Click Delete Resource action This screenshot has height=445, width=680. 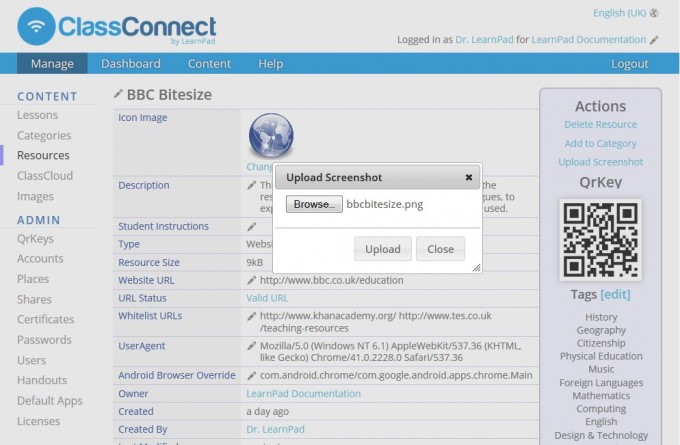601,125
